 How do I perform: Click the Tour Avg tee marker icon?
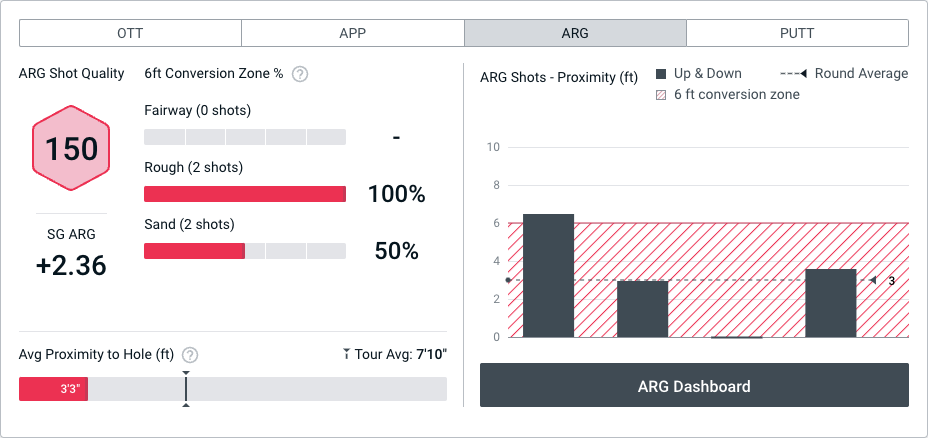tap(346, 354)
